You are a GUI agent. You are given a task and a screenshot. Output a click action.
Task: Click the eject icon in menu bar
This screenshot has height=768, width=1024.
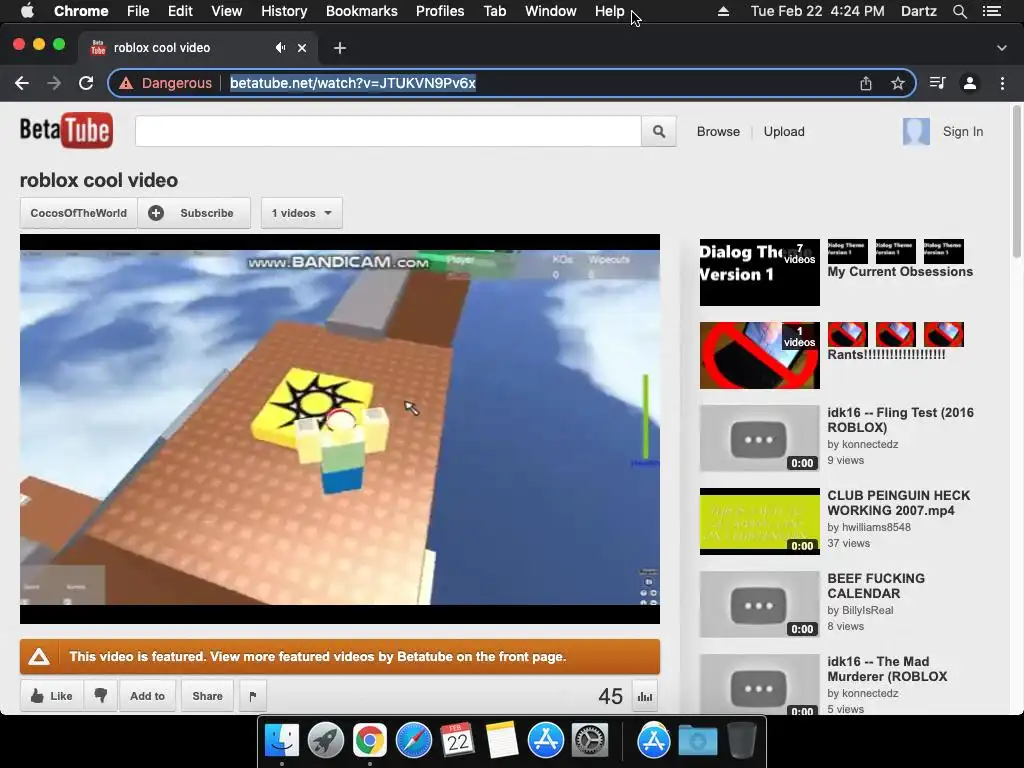pyautogui.click(x=723, y=11)
